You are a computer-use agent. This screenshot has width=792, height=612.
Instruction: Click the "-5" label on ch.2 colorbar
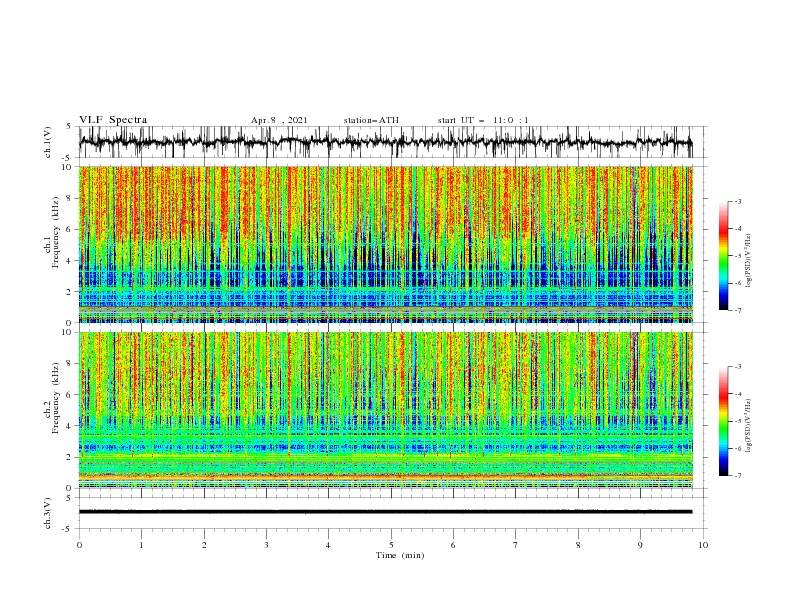tap(738, 421)
